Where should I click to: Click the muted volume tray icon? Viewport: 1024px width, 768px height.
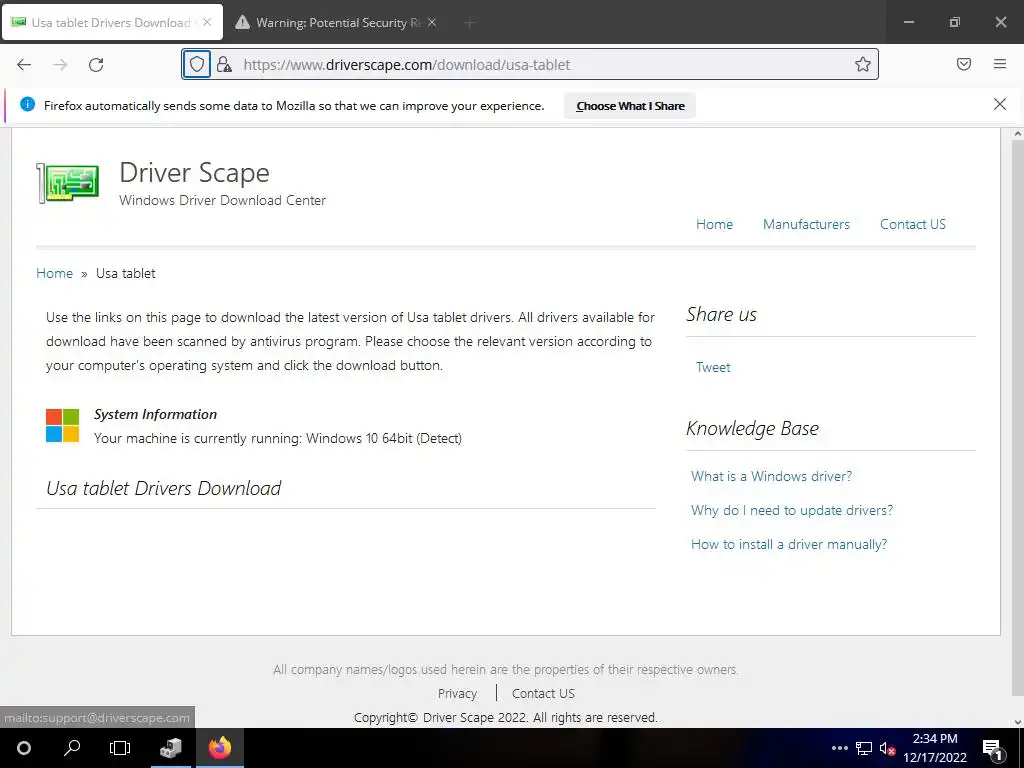click(887, 749)
